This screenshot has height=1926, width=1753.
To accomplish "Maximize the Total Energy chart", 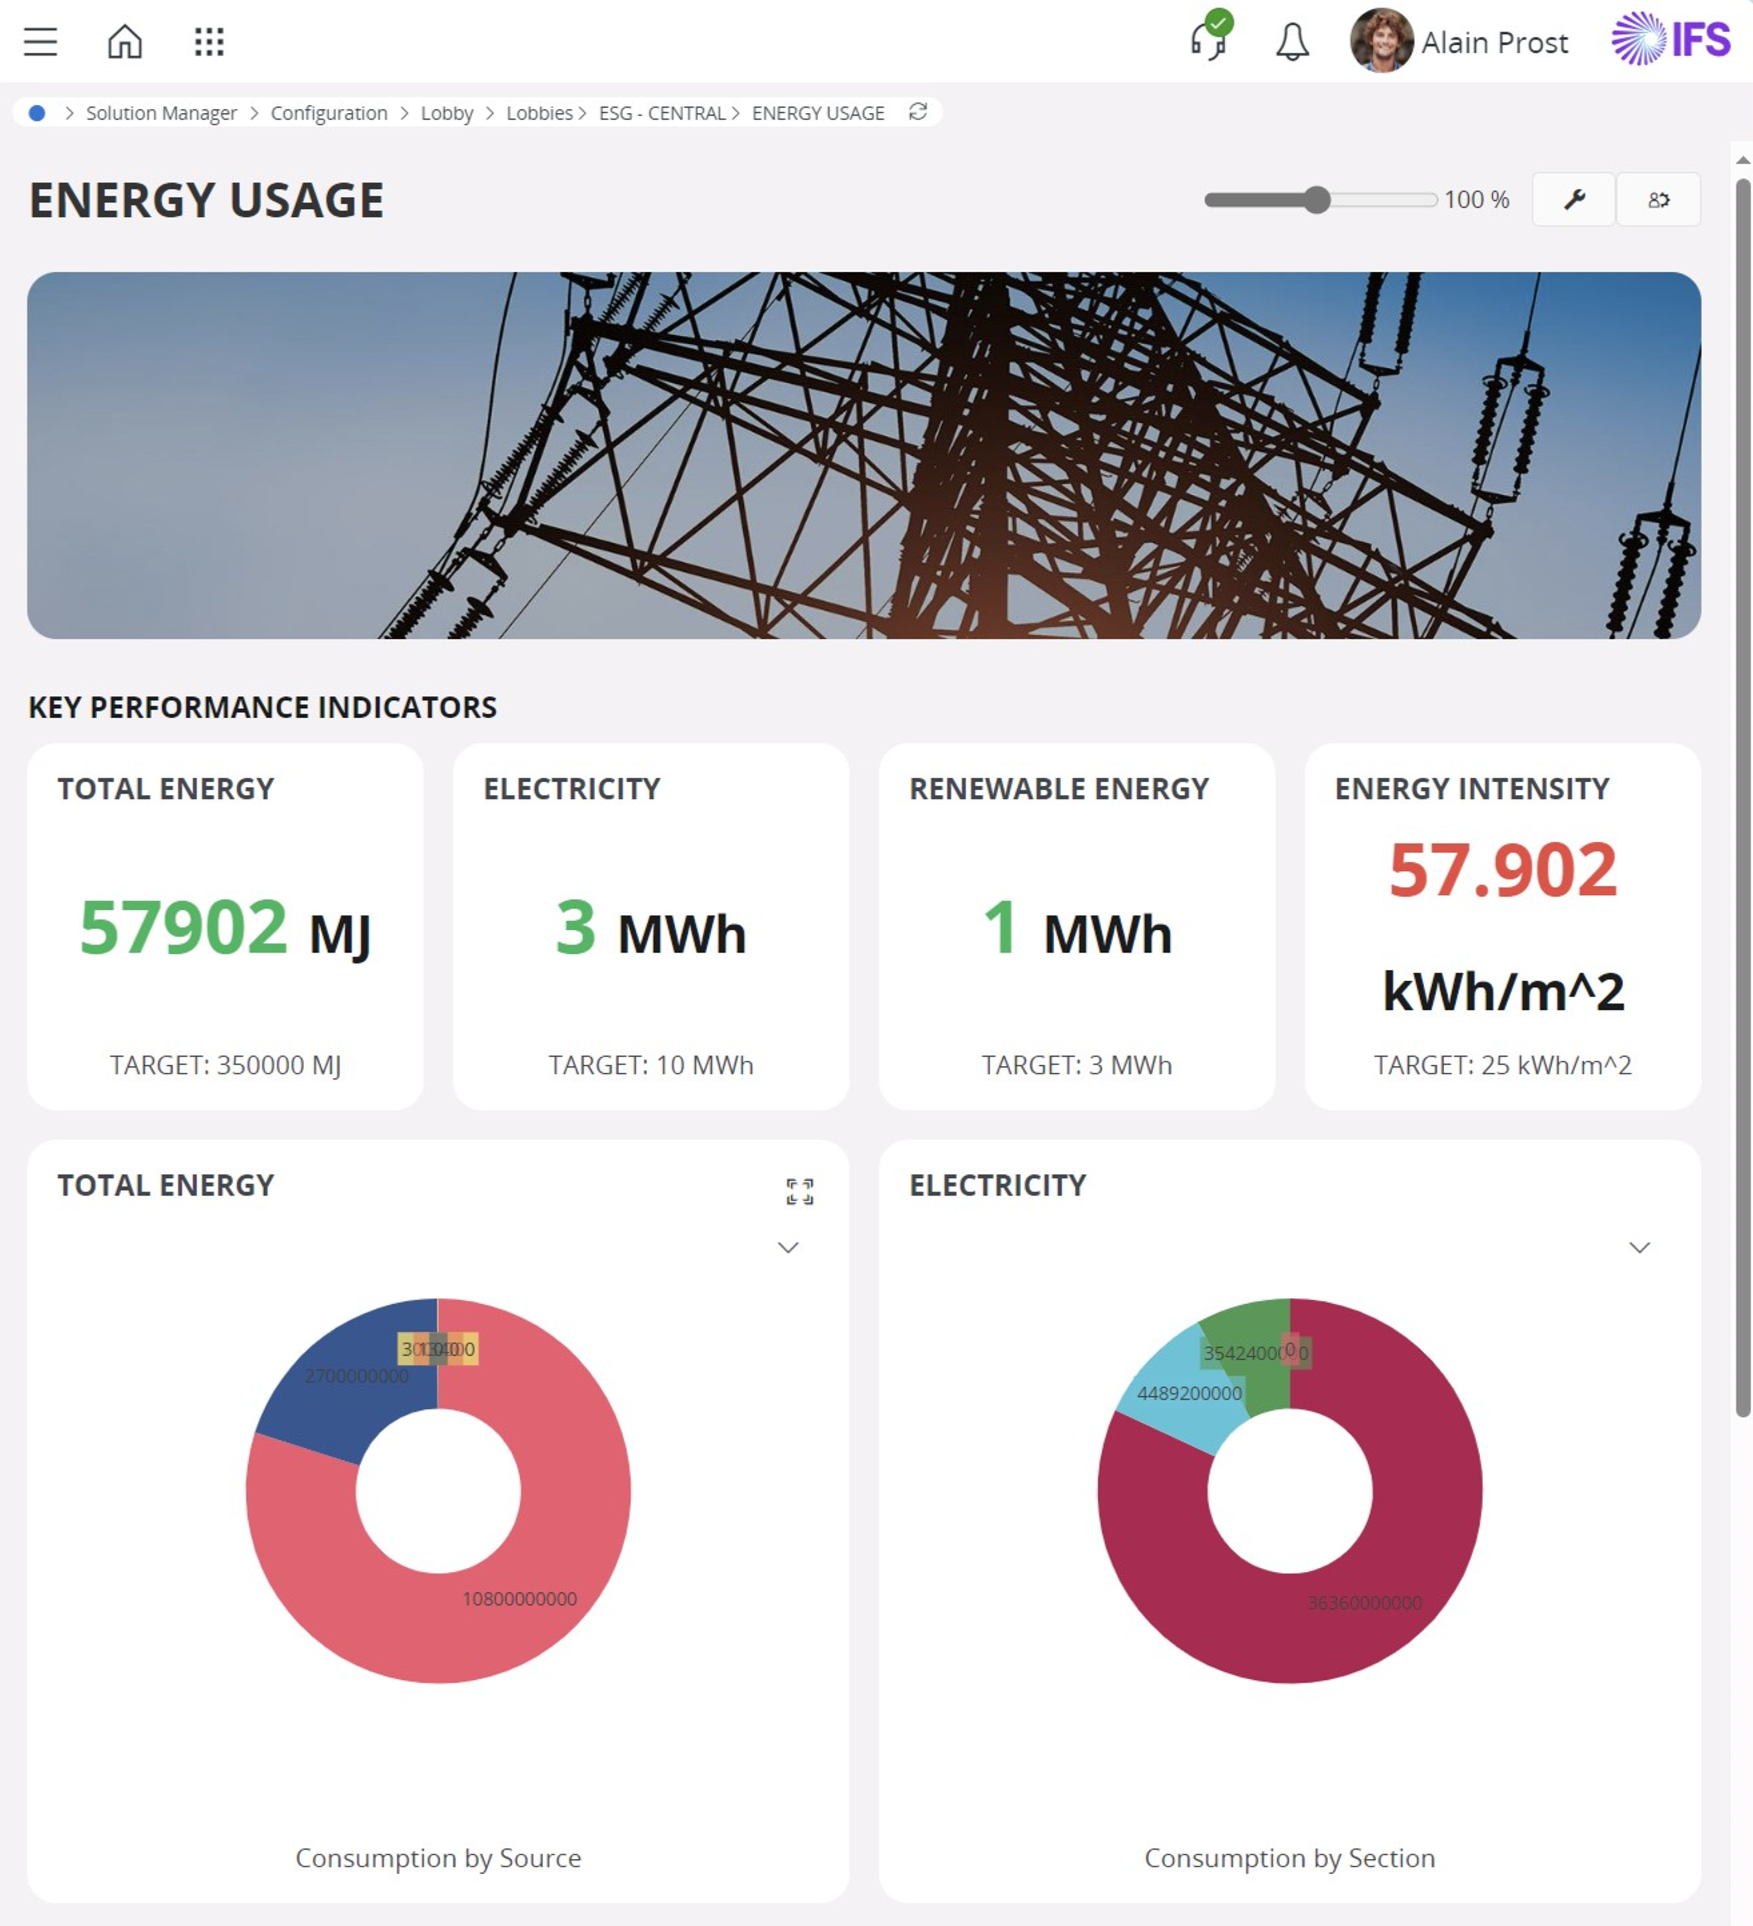I will 799,1191.
